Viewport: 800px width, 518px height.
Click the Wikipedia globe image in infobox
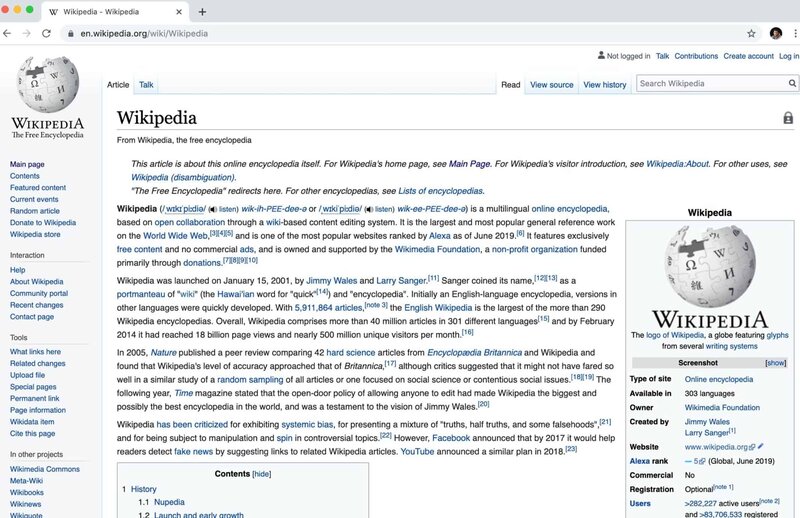[710, 266]
